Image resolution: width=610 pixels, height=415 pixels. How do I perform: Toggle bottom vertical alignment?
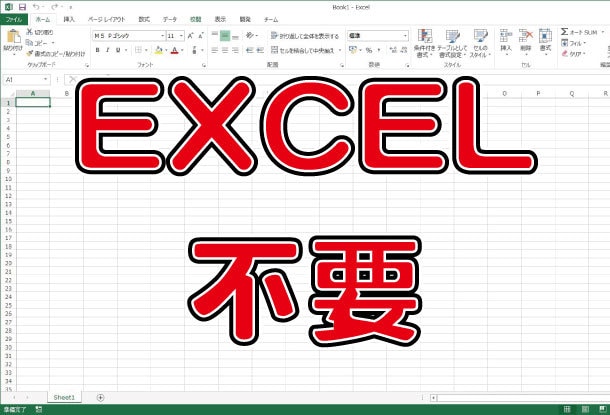pos(235,36)
